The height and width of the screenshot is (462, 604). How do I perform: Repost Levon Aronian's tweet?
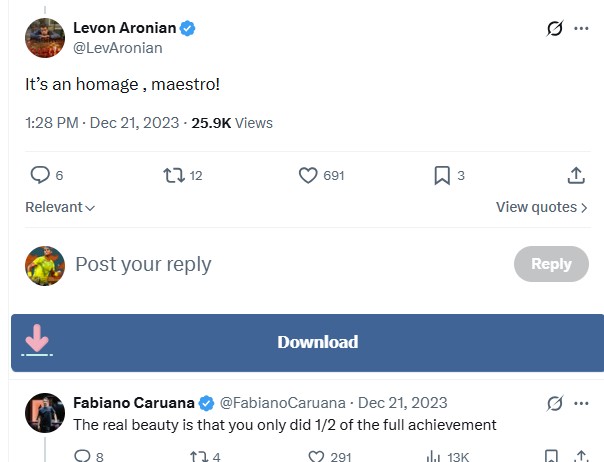[174, 175]
